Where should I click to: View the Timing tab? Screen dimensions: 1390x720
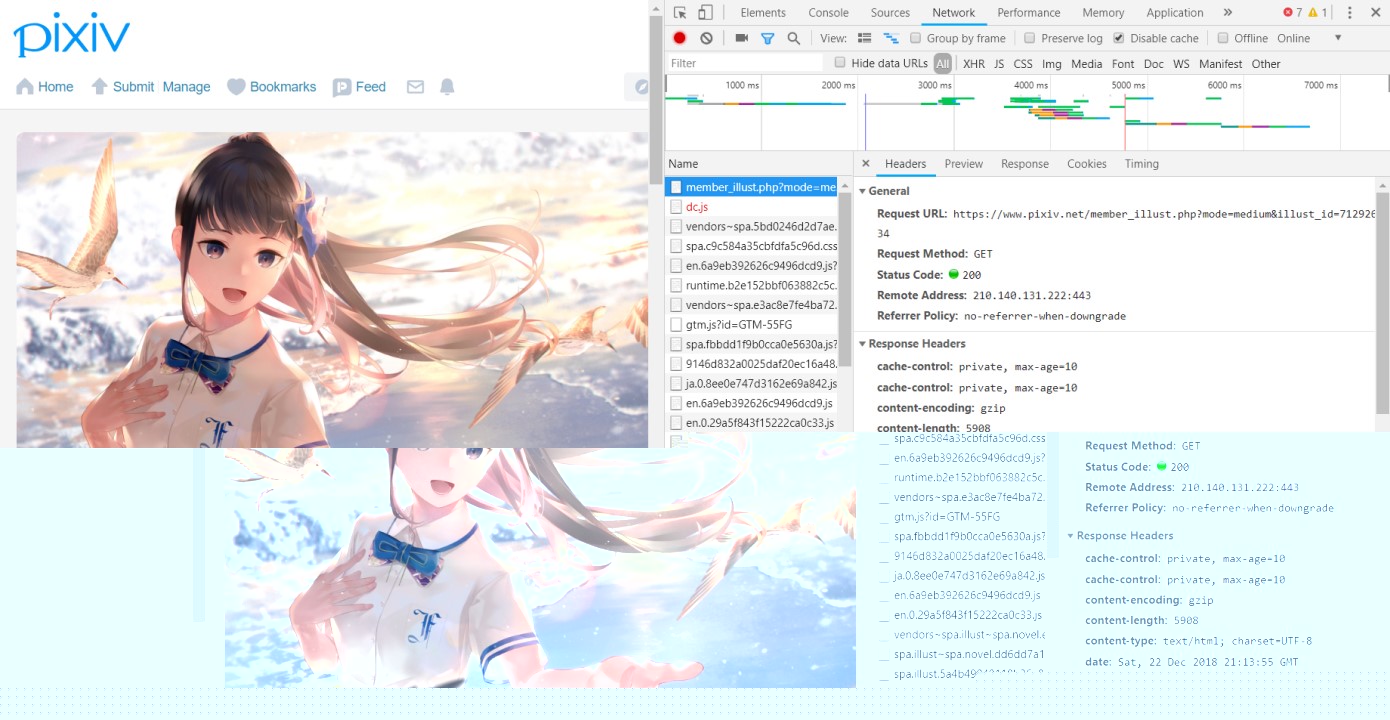pos(1142,164)
